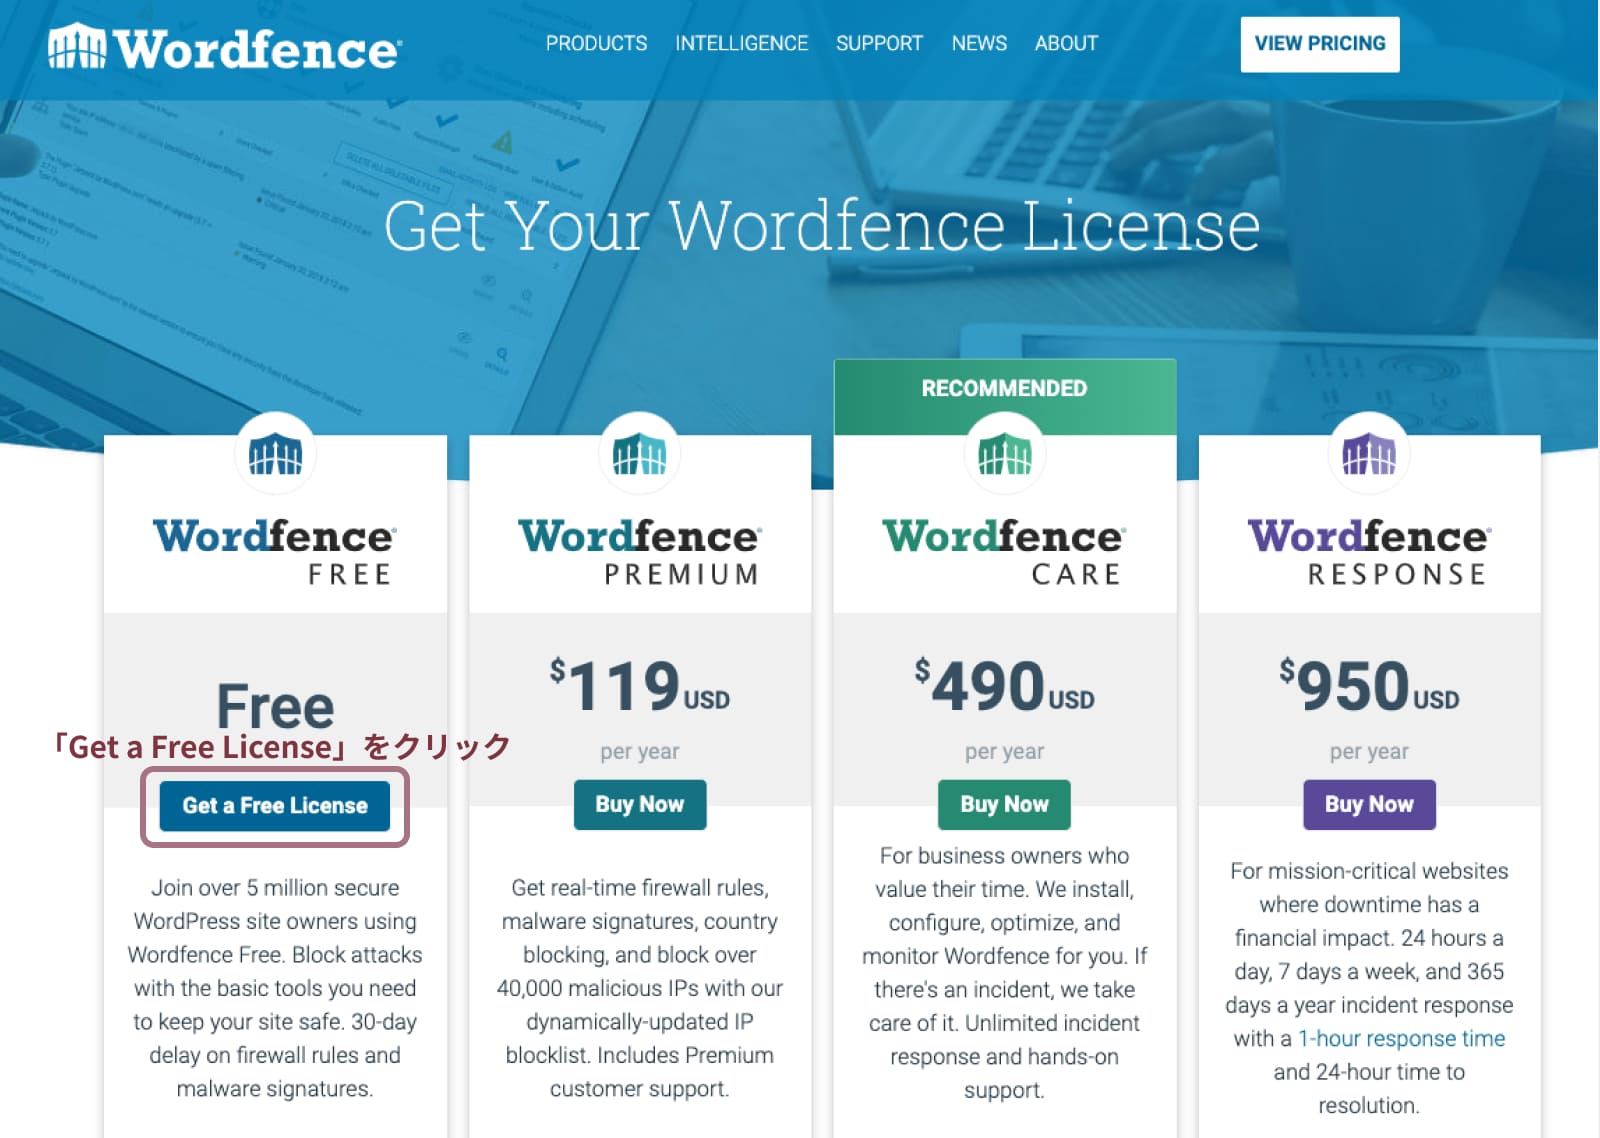Click the $119 USD price
The height and width of the screenshot is (1138, 1600).
640,685
